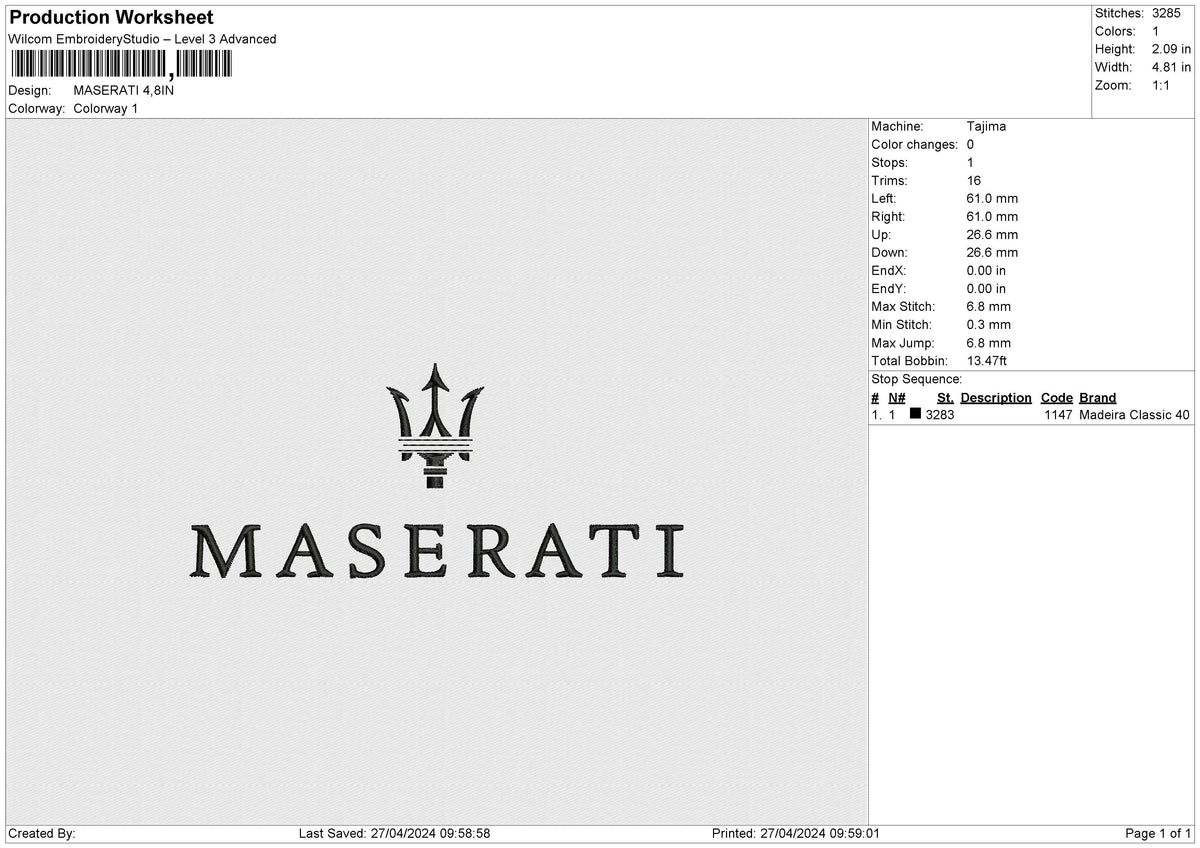
Task: Click the MASERATI embroidered wordmark
Action: click(x=437, y=551)
